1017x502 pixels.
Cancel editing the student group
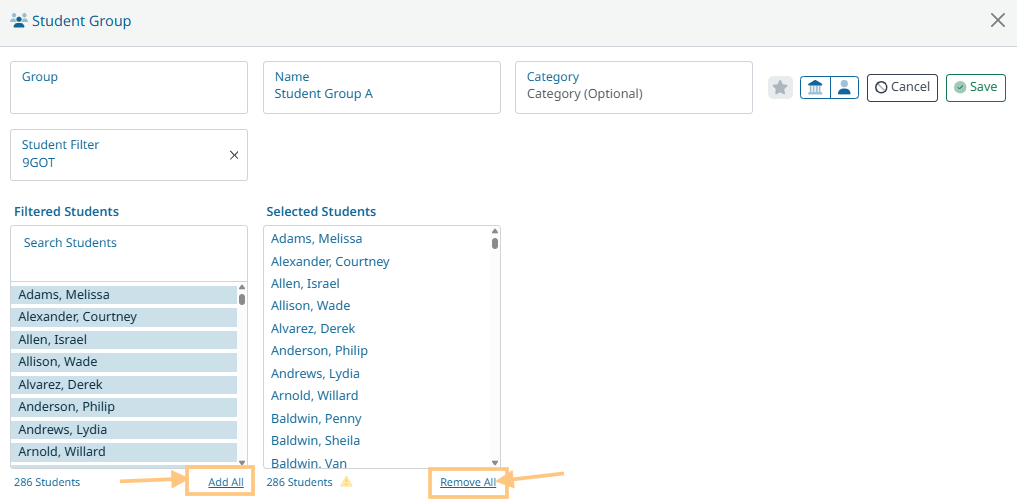click(902, 88)
